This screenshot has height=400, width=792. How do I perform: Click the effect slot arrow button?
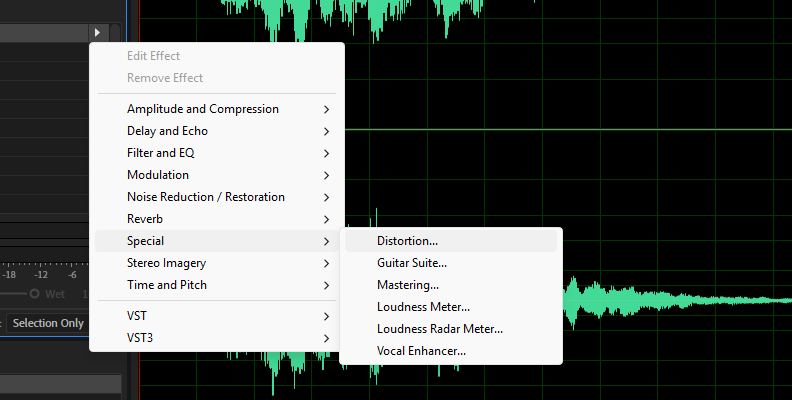[x=97, y=33]
